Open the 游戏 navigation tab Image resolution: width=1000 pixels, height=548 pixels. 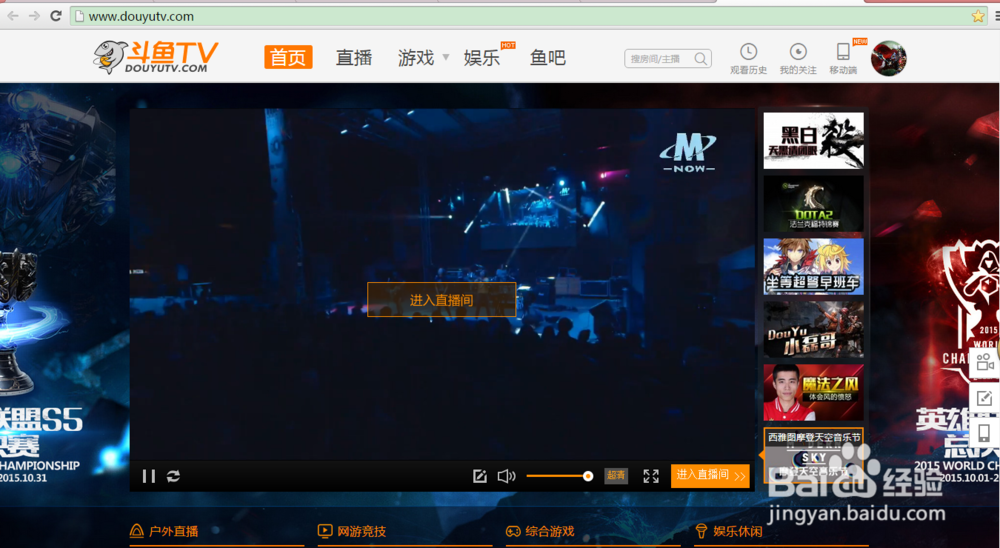click(x=416, y=57)
